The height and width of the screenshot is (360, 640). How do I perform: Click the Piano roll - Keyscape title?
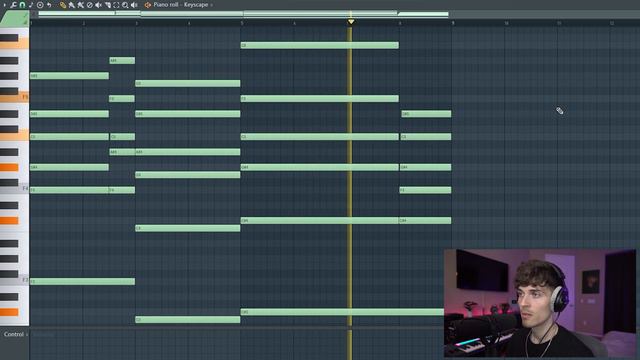point(180,5)
